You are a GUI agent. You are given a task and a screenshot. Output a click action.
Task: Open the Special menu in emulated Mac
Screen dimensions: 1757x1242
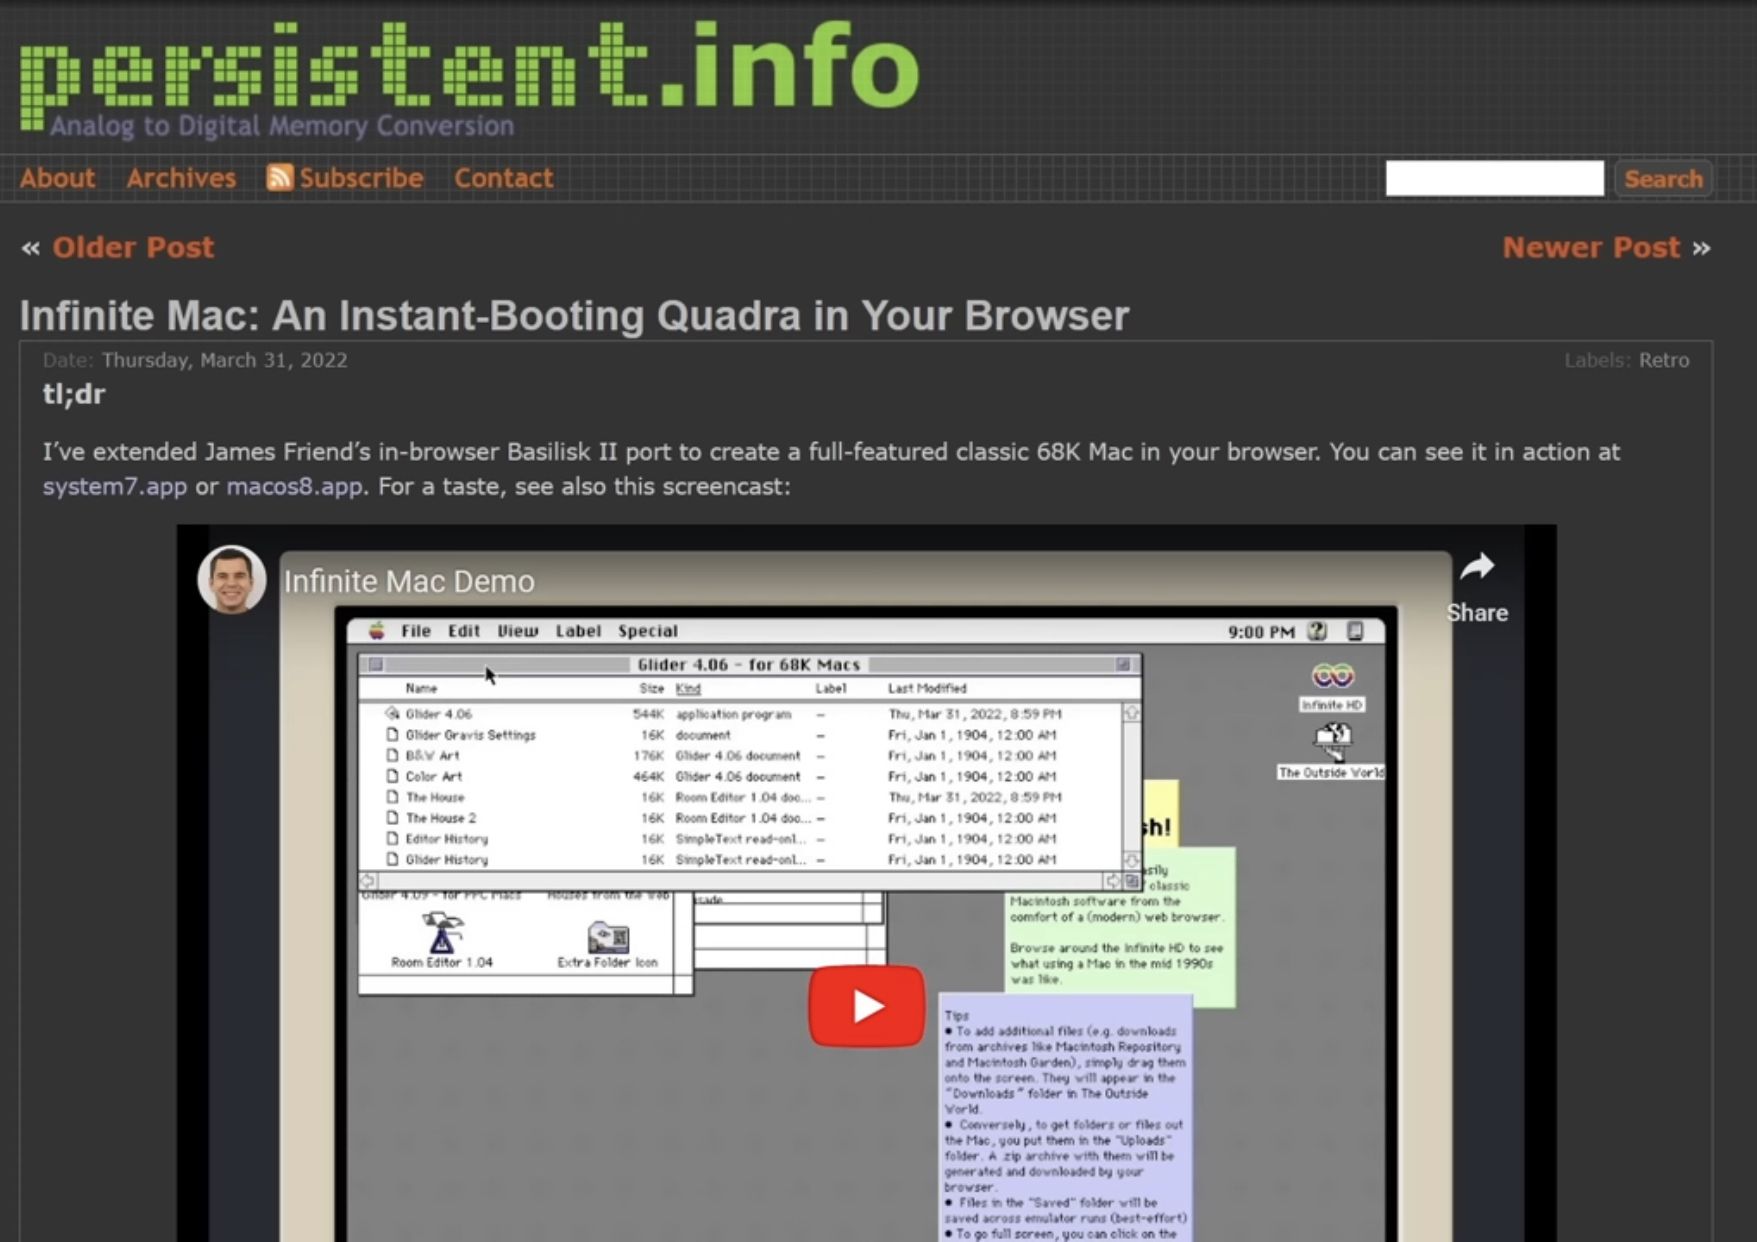648,631
